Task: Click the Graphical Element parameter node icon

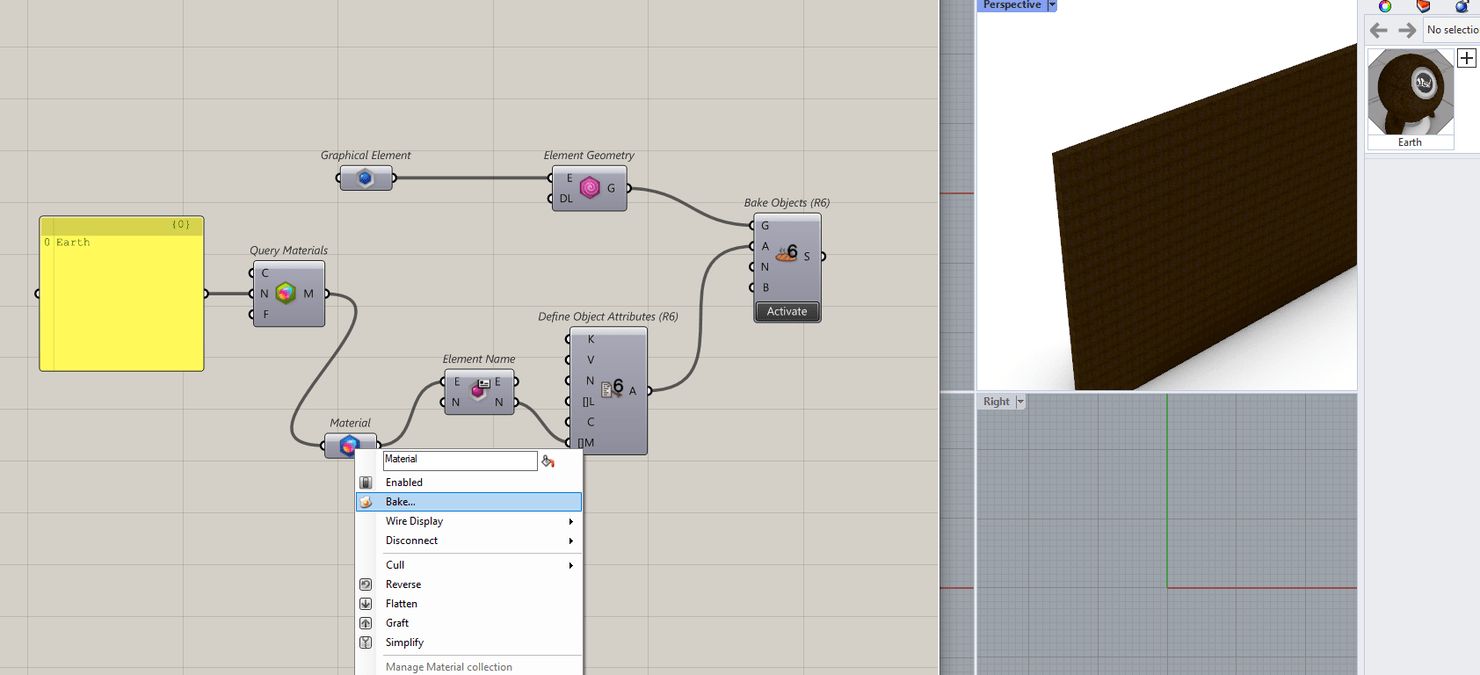Action: pyautogui.click(x=365, y=179)
